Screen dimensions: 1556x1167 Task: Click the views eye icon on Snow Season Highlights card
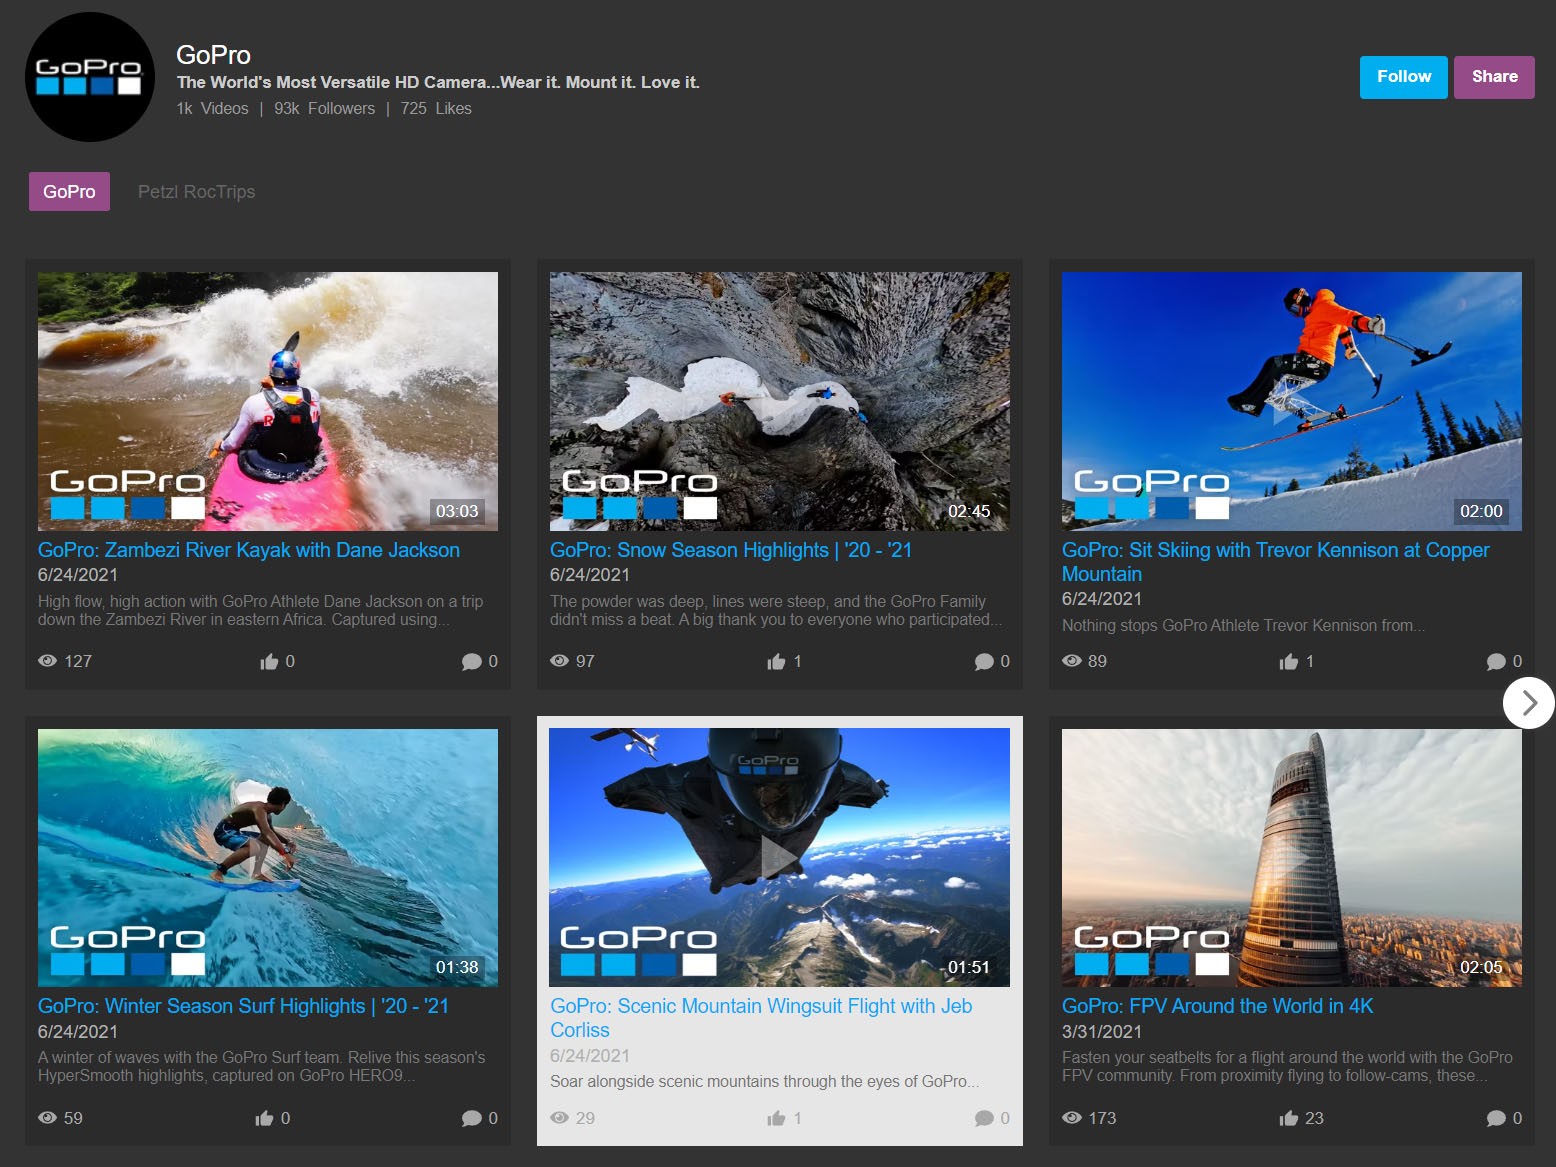click(559, 661)
